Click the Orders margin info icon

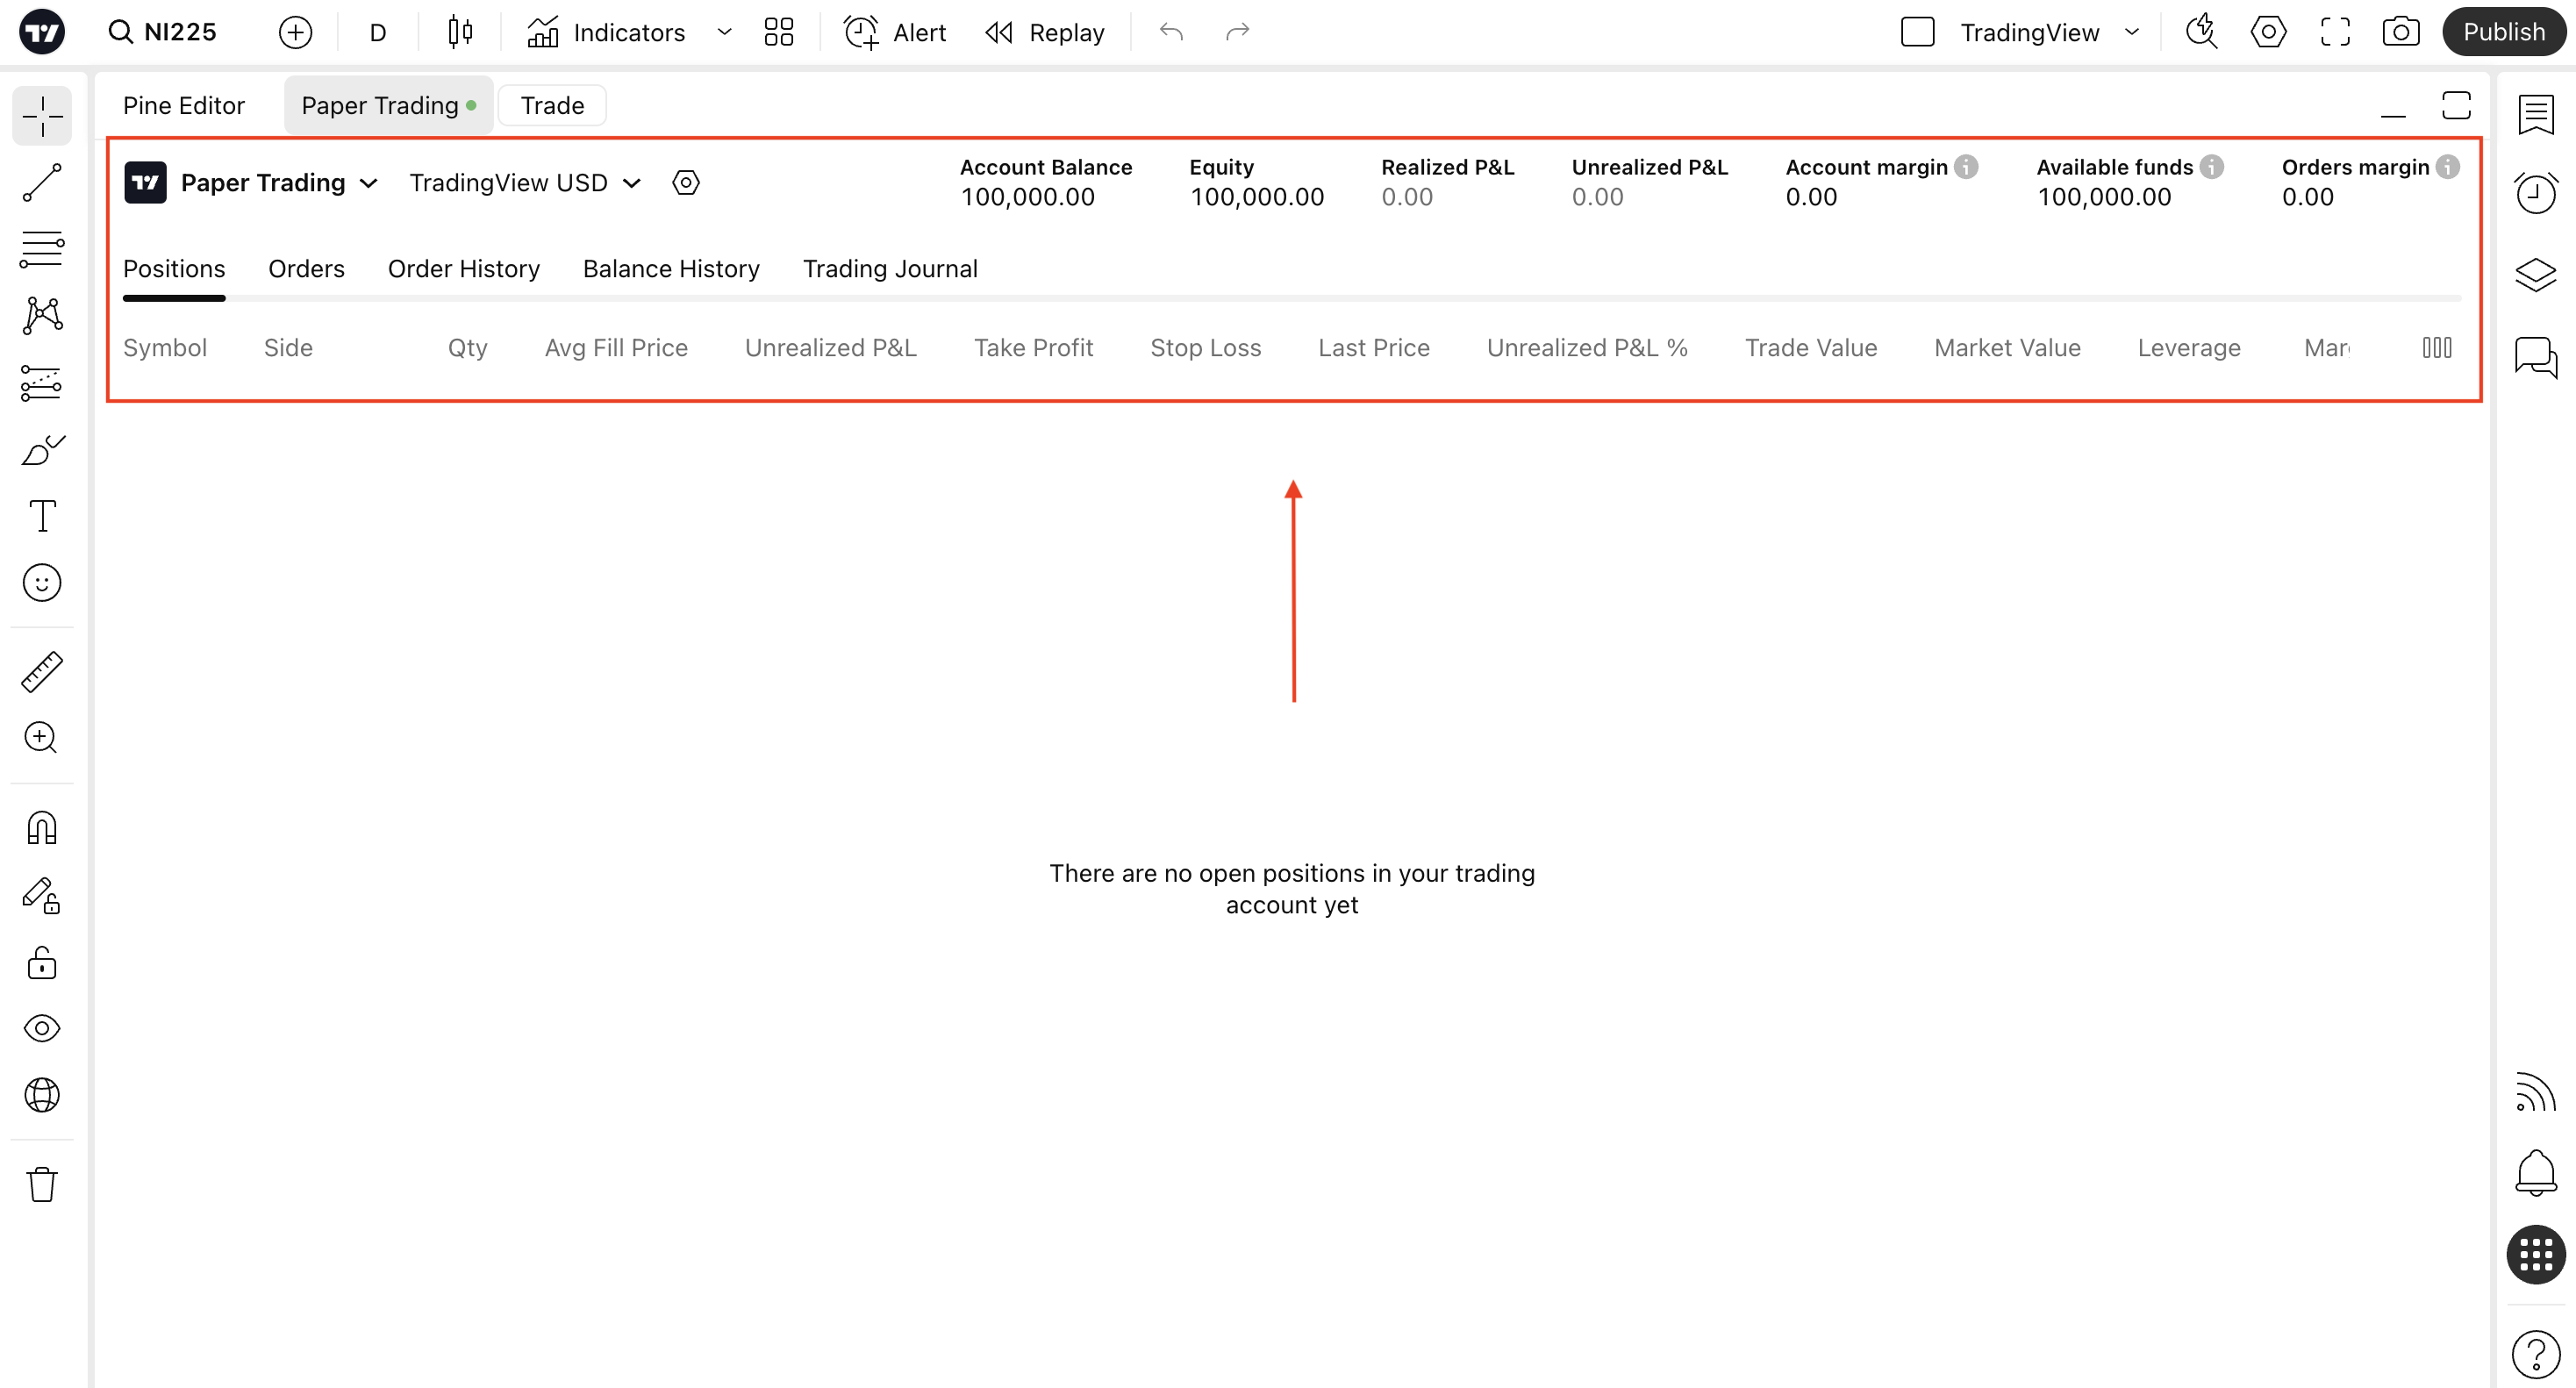(x=2448, y=167)
